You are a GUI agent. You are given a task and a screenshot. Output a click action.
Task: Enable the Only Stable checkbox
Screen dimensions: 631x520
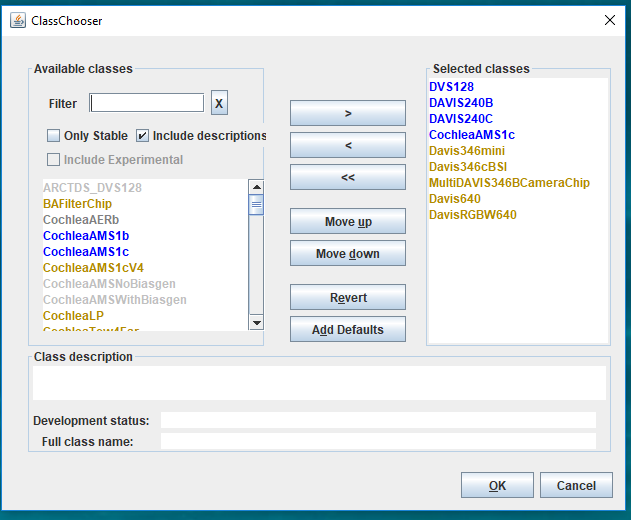[54, 136]
